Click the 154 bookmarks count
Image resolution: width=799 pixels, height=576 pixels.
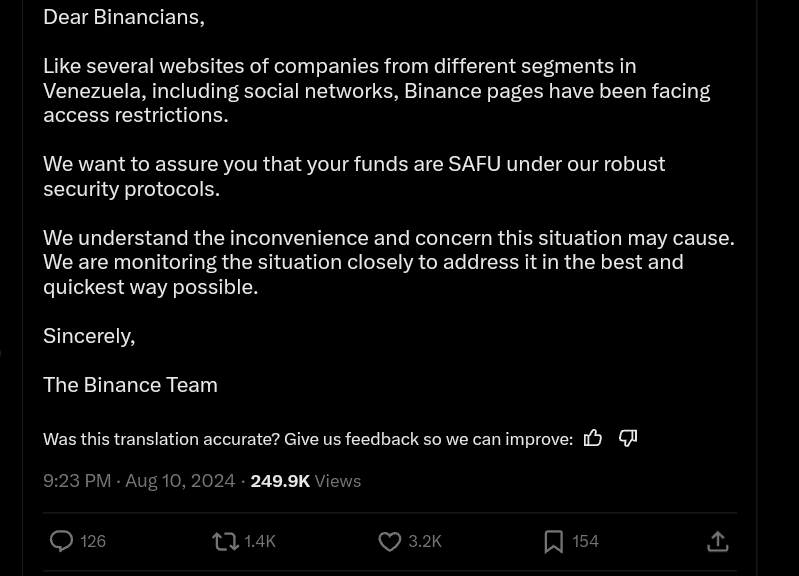[x=585, y=541]
